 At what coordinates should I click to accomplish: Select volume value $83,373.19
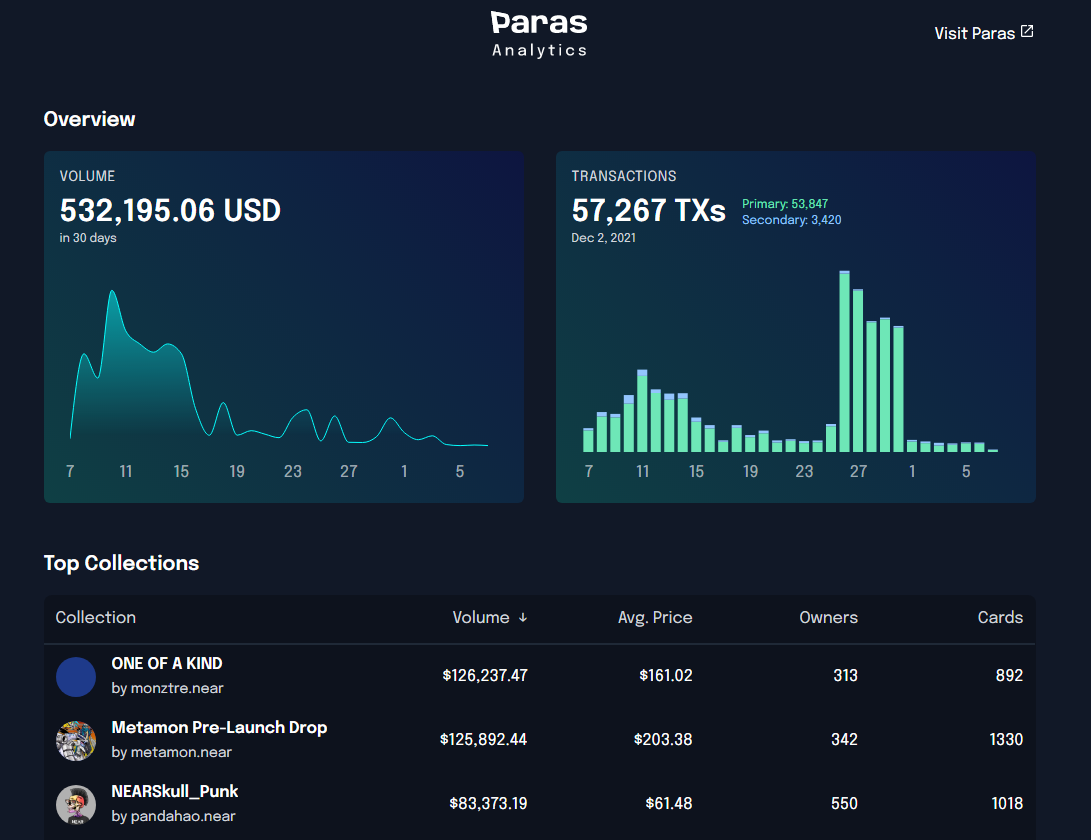tap(488, 803)
